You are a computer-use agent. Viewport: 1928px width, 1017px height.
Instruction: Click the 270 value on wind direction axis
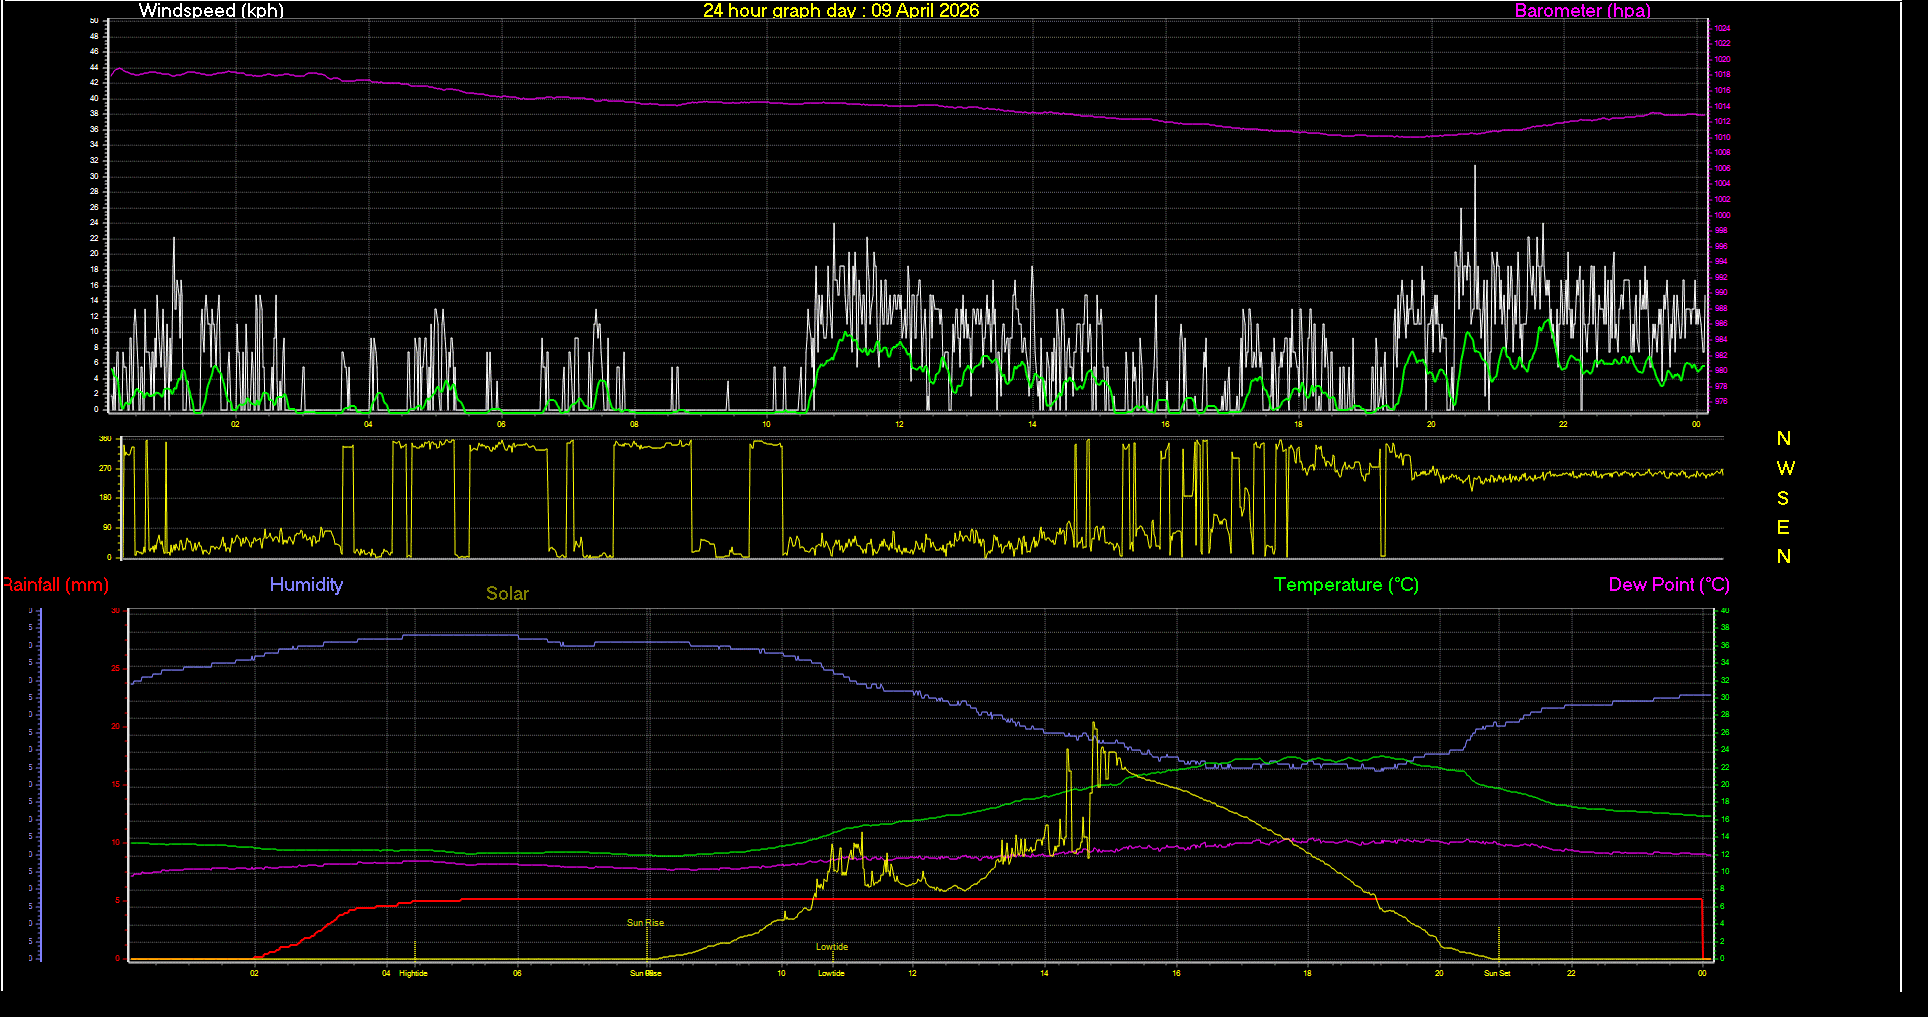(x=105, y=468)
